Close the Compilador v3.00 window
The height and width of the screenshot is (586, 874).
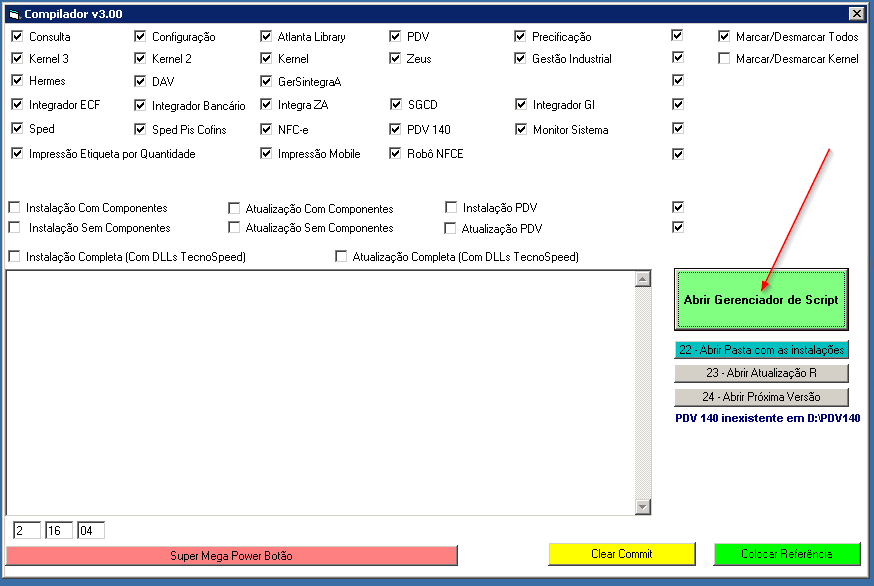pos(857,13)
